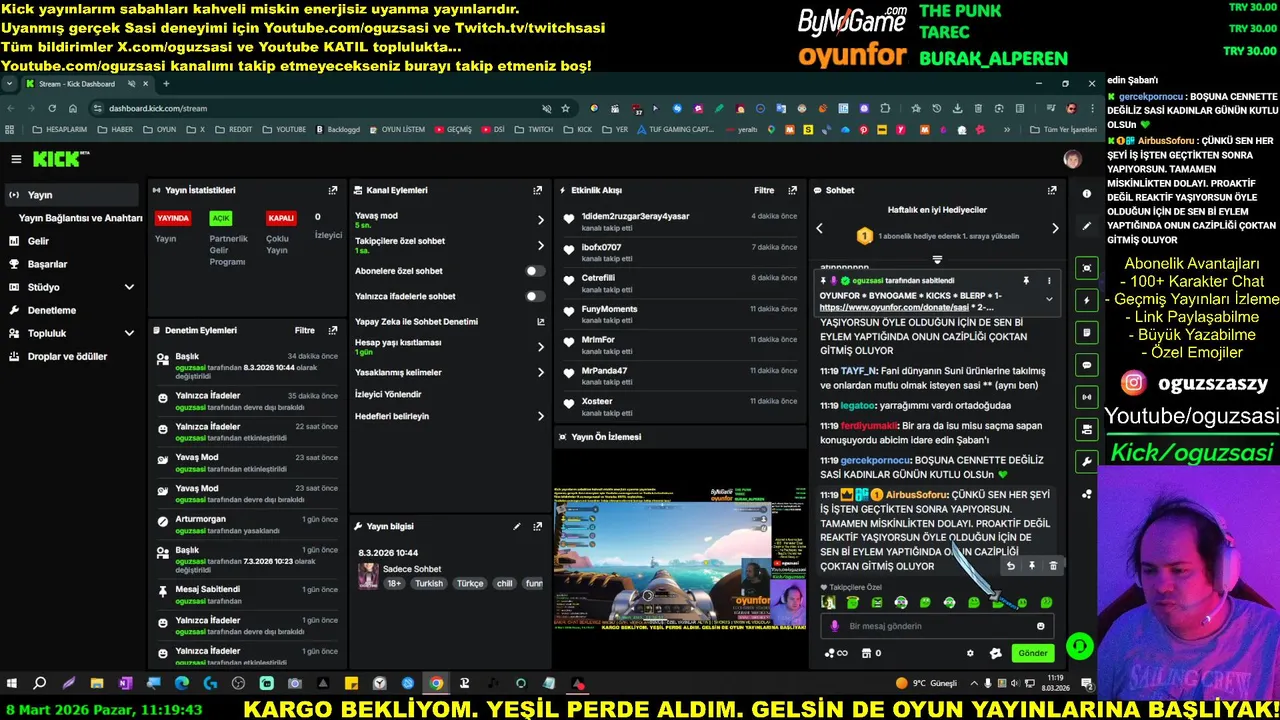Open the info icon in right sidebar
This screenshot has width=1280, height=720.
pos(1087,194)
